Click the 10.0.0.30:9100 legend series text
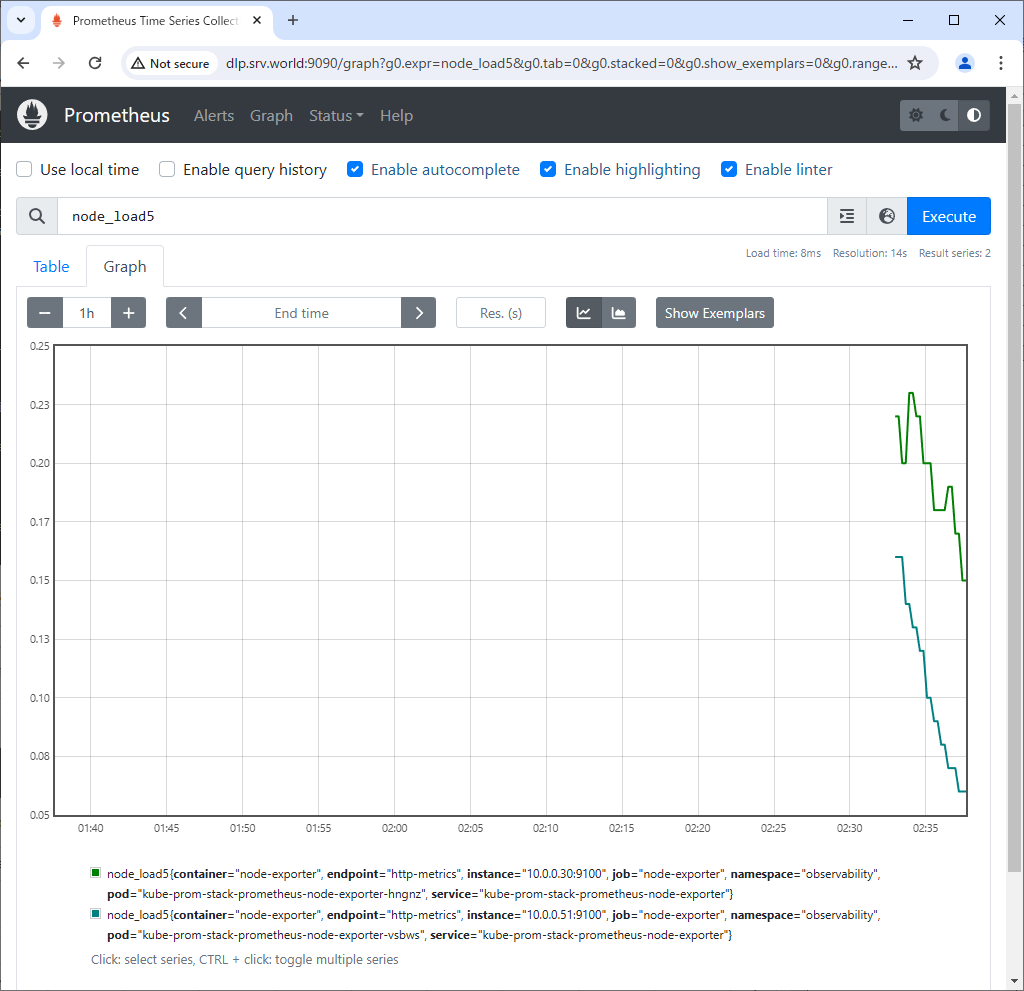The height and width of the screenshot is (991, 1024). tap(494, 884)
